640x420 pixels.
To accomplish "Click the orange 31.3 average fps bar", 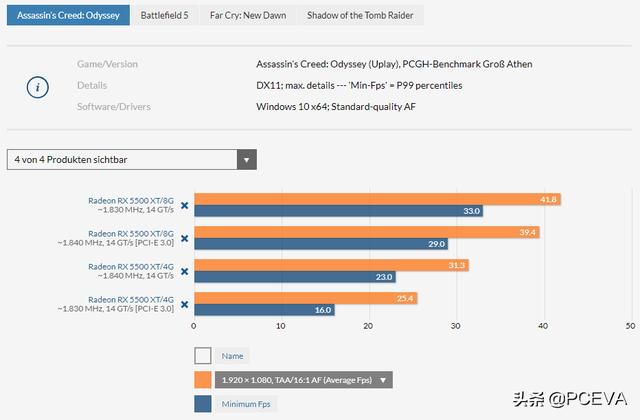I will (x=331, y=265).
